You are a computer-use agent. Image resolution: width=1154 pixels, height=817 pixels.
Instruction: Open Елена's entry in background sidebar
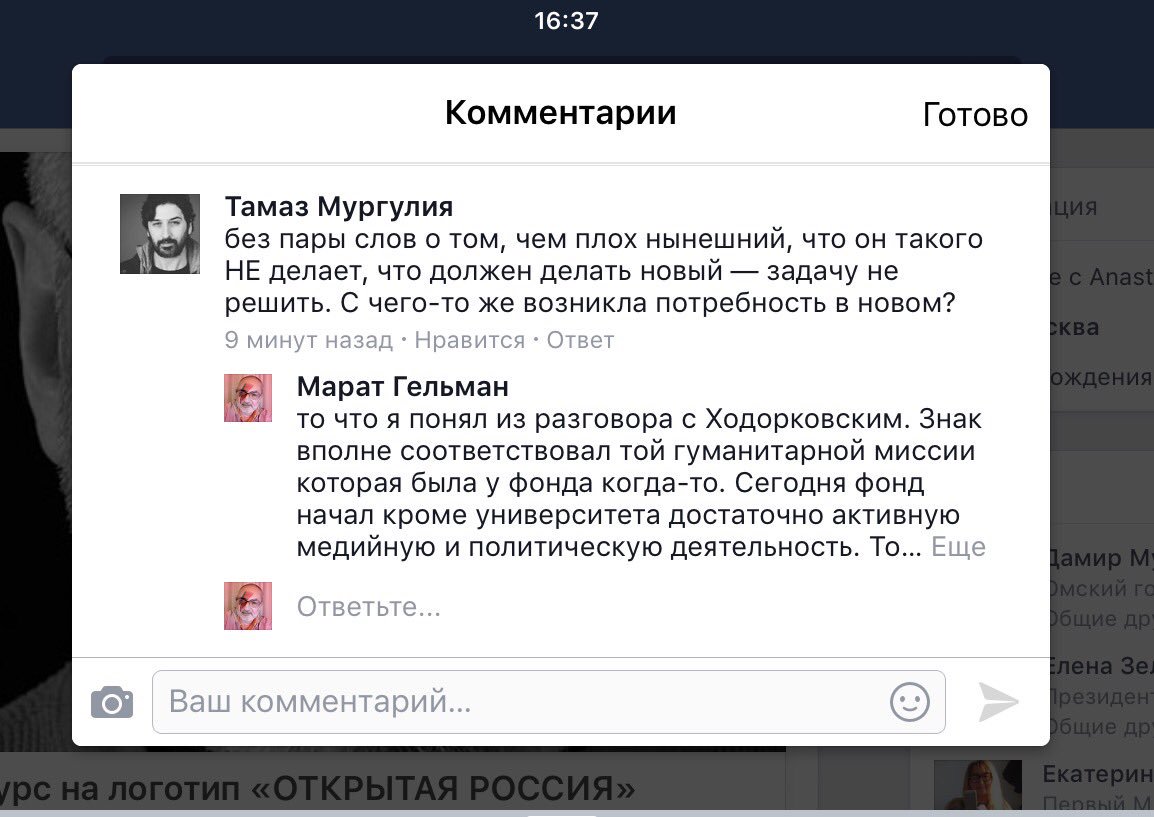point(1102,695)
